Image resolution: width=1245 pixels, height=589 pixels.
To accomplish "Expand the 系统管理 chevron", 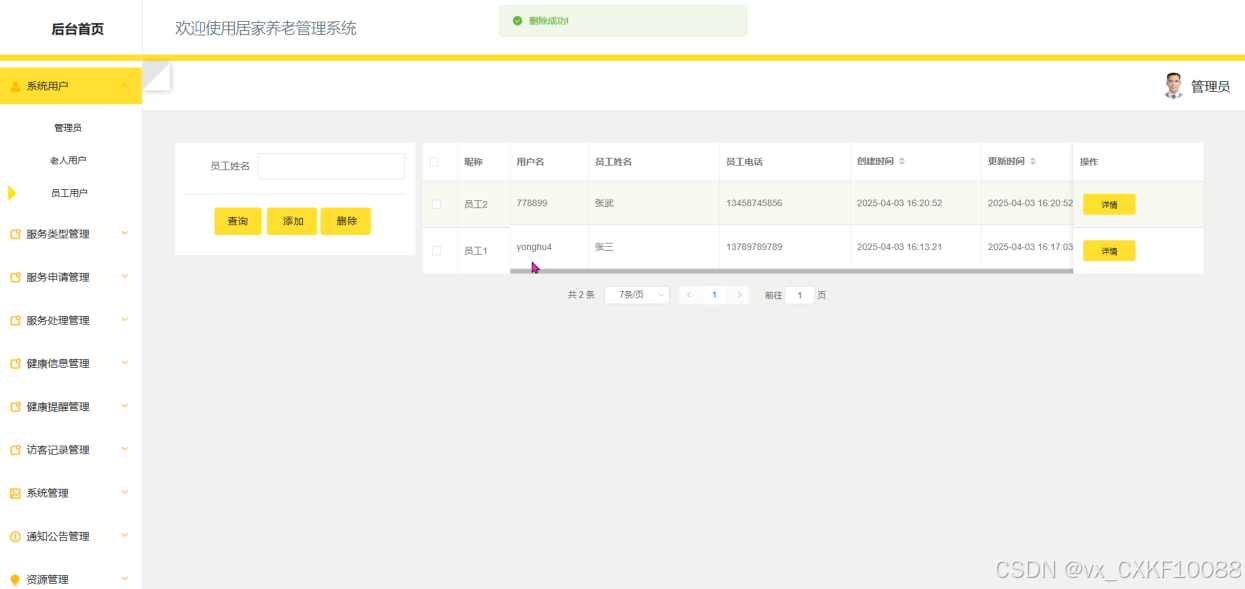I will [x=125, y=492].
